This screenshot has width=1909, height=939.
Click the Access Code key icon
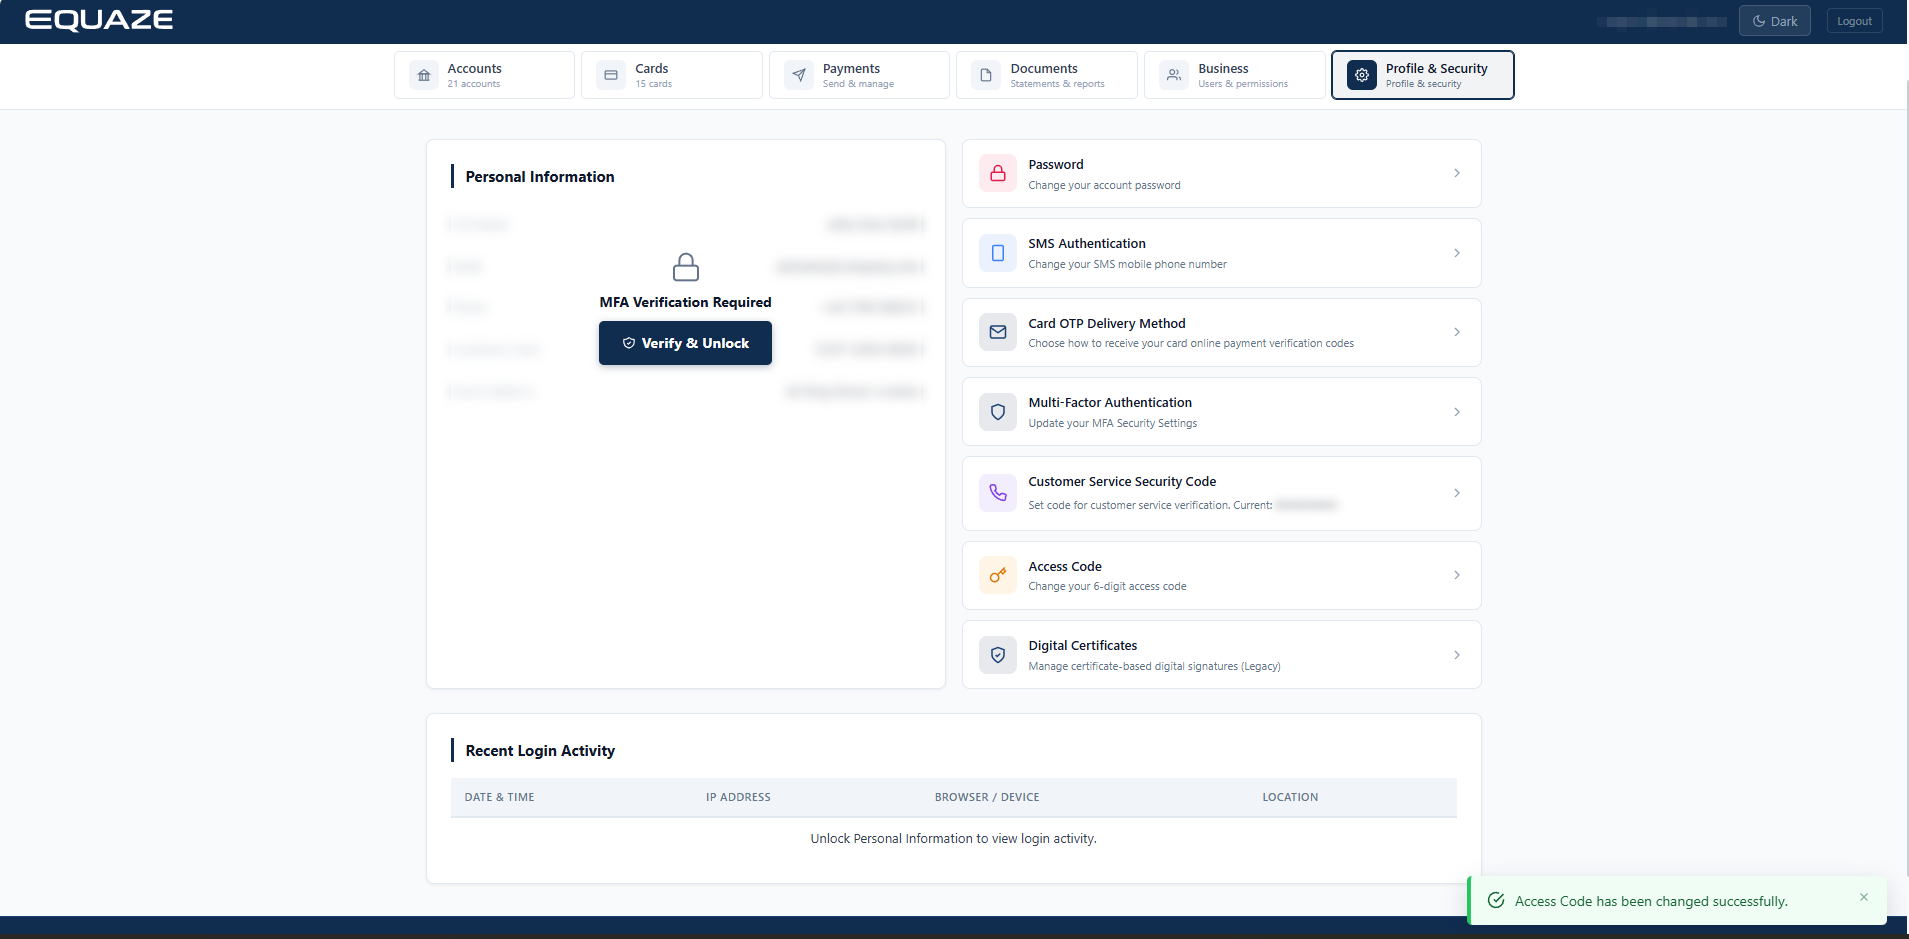click(998, 575)
